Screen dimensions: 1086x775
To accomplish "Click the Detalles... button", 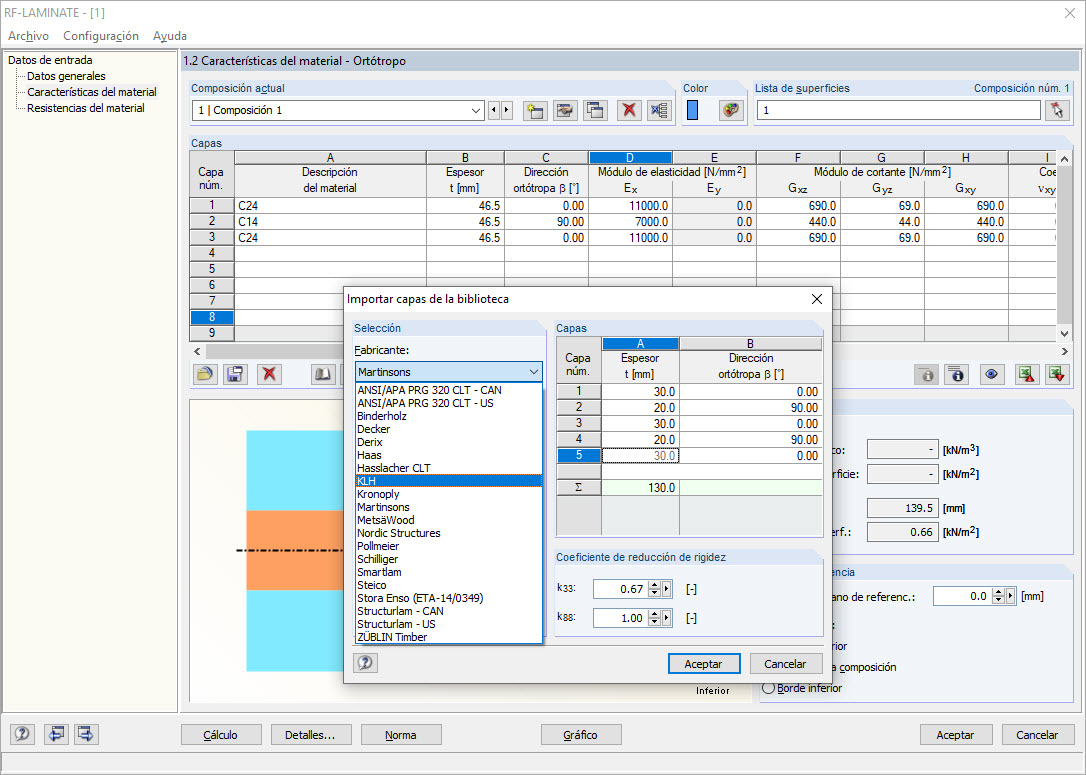I will coord(310,735).
